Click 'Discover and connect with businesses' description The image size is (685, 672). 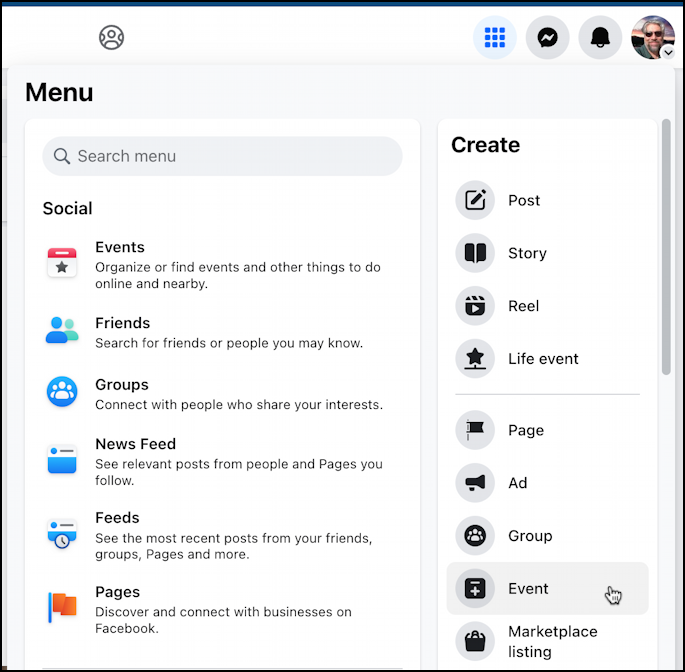[x=223, y=620]
